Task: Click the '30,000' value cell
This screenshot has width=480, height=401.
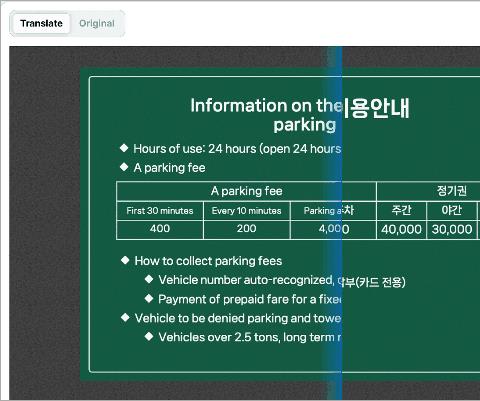Action: point(452,229)
